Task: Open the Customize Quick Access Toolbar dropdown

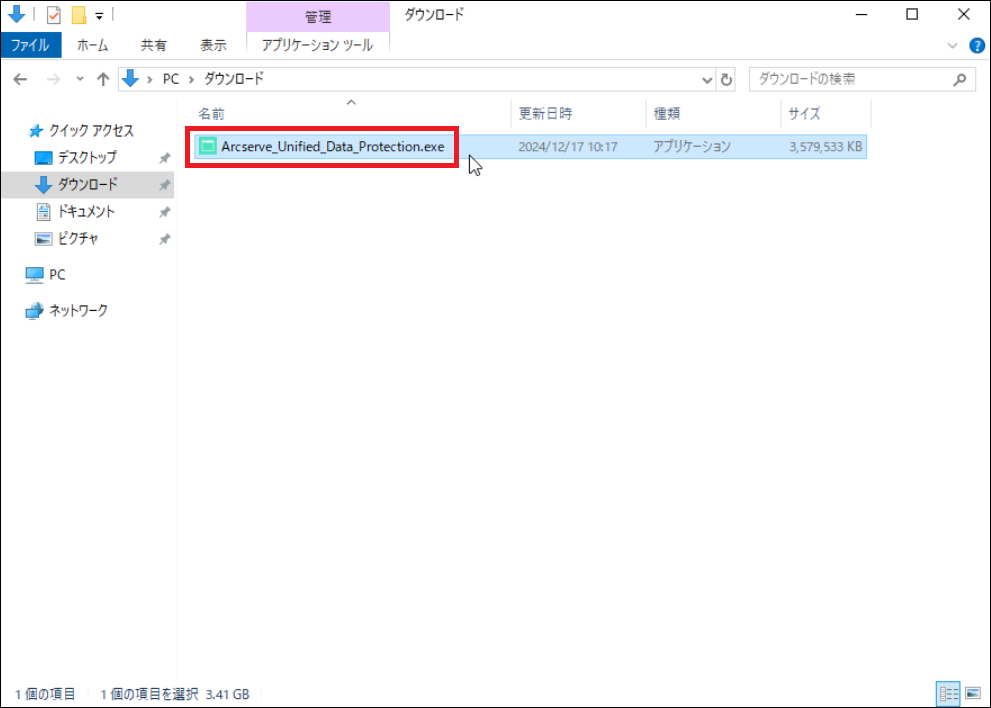Action: point(99,16)
